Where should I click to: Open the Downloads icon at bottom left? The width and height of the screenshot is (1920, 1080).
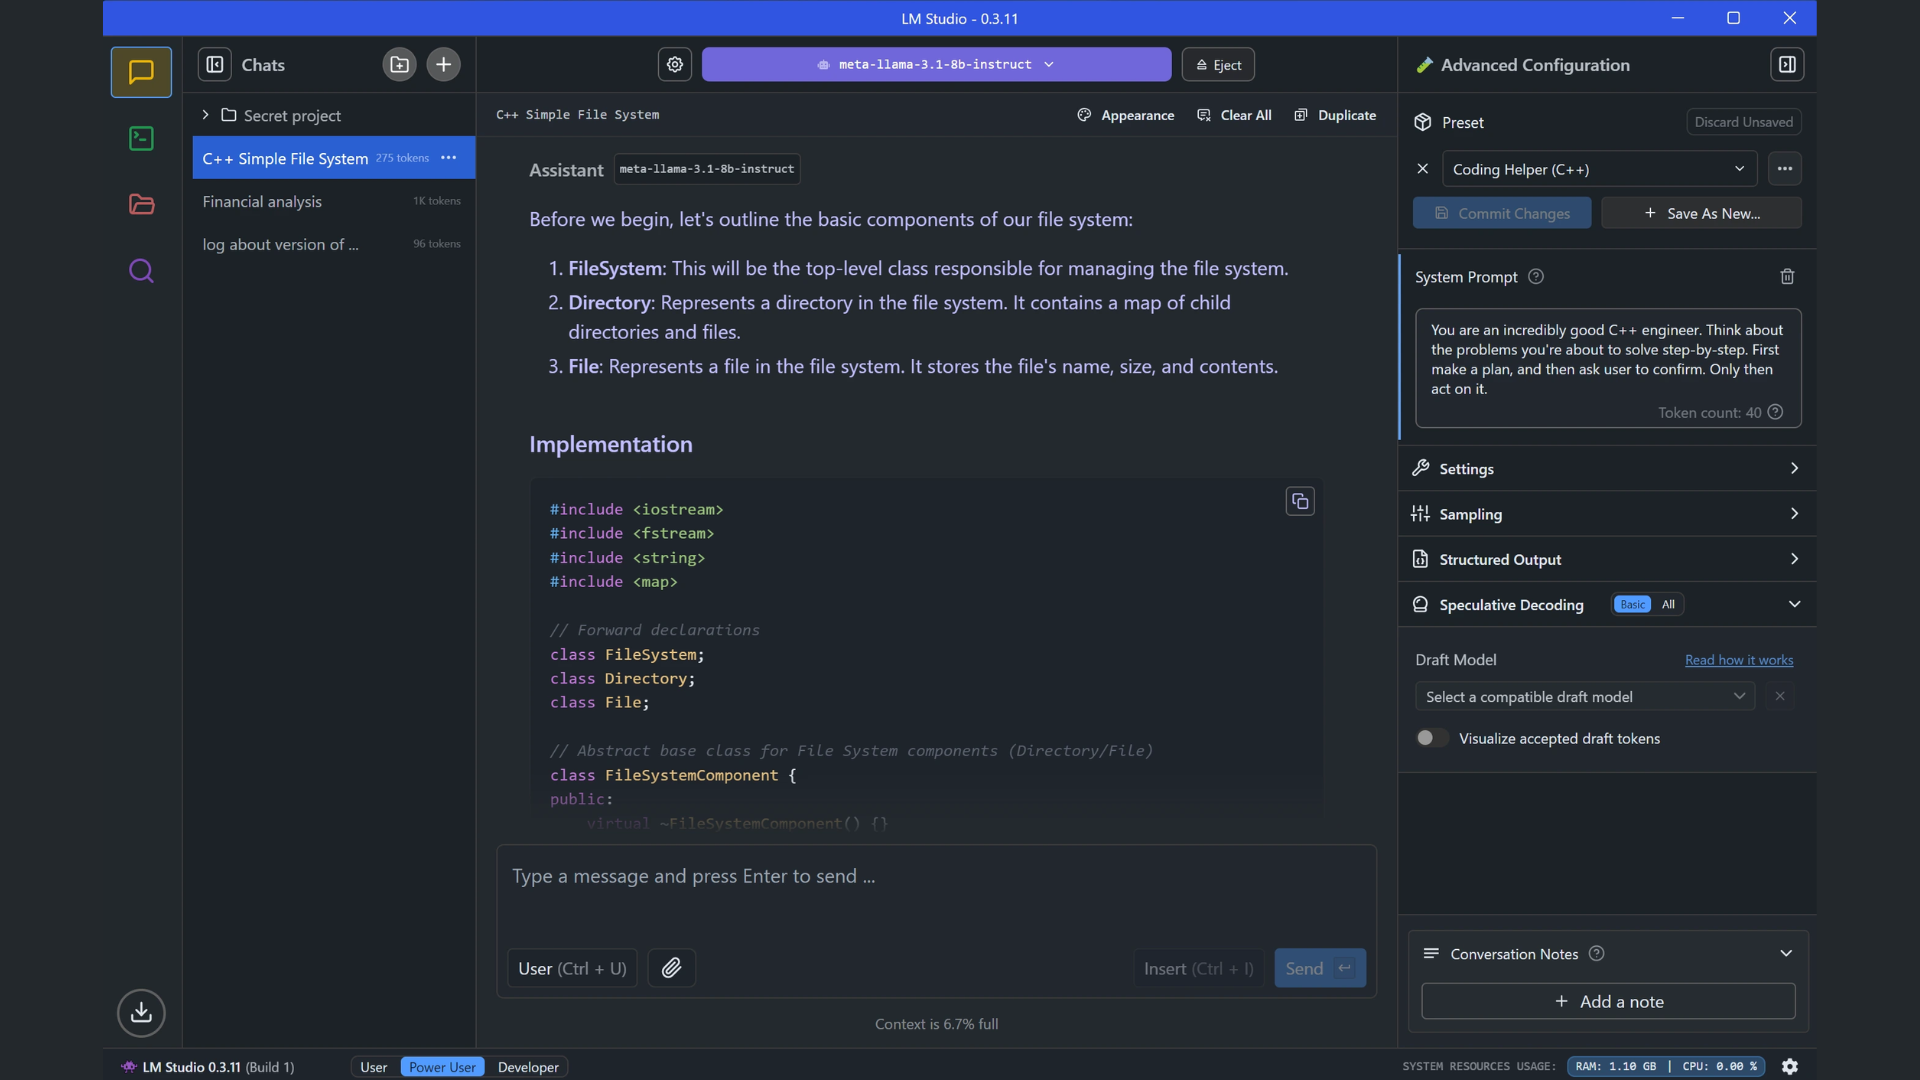point(141,1013)
